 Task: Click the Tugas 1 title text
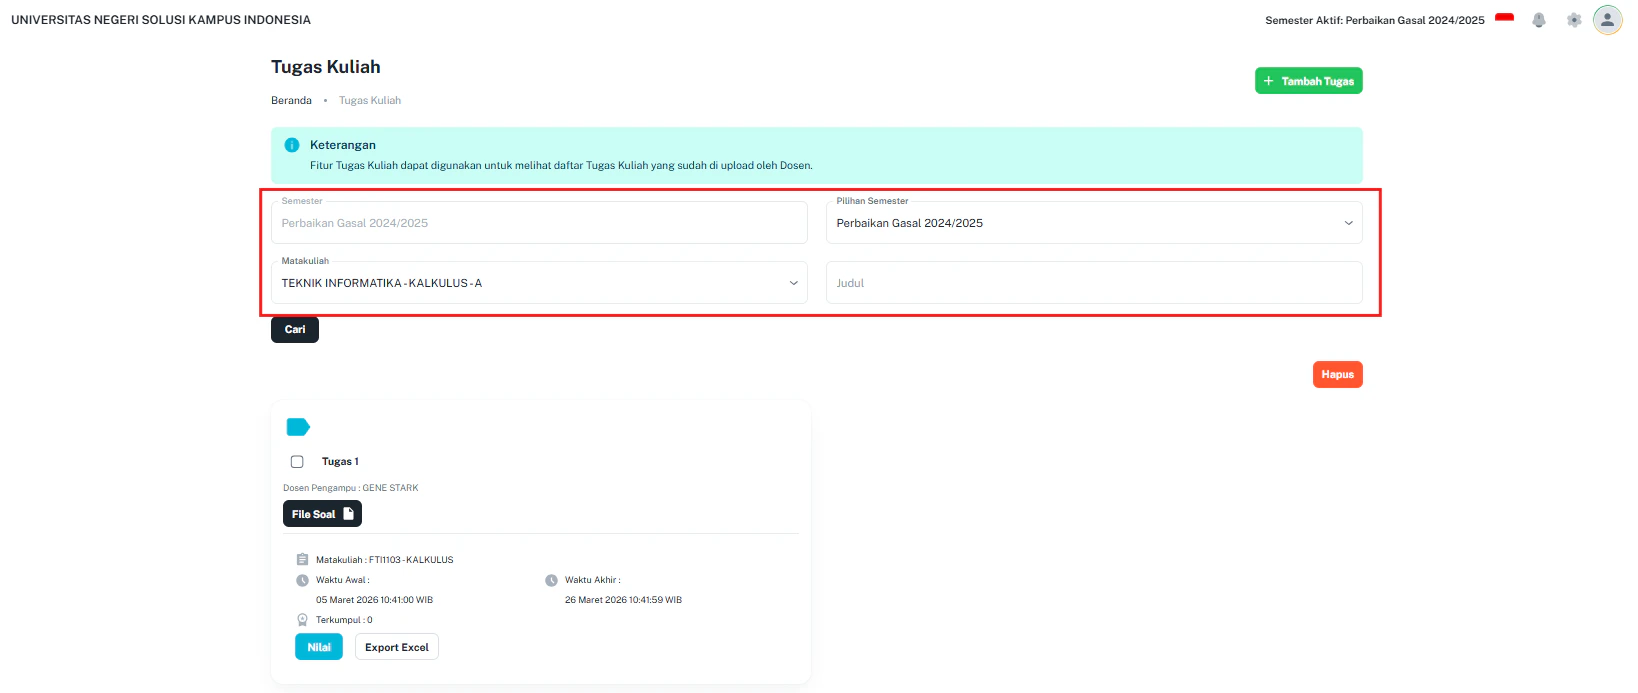point(340,462)
